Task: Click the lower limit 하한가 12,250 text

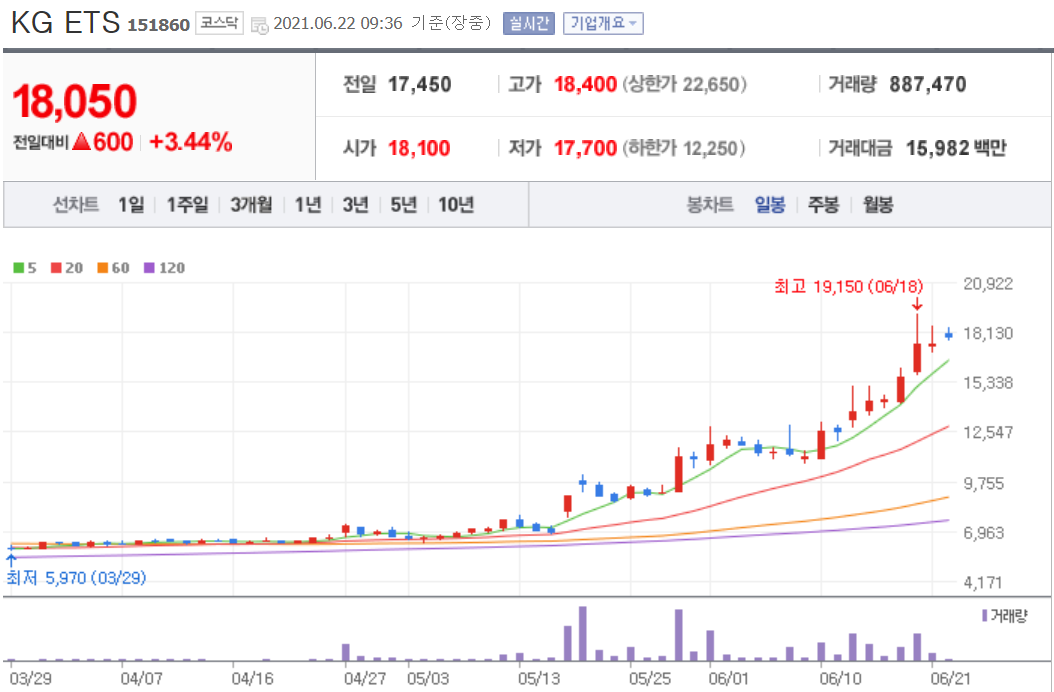Action: coord(683,148)
